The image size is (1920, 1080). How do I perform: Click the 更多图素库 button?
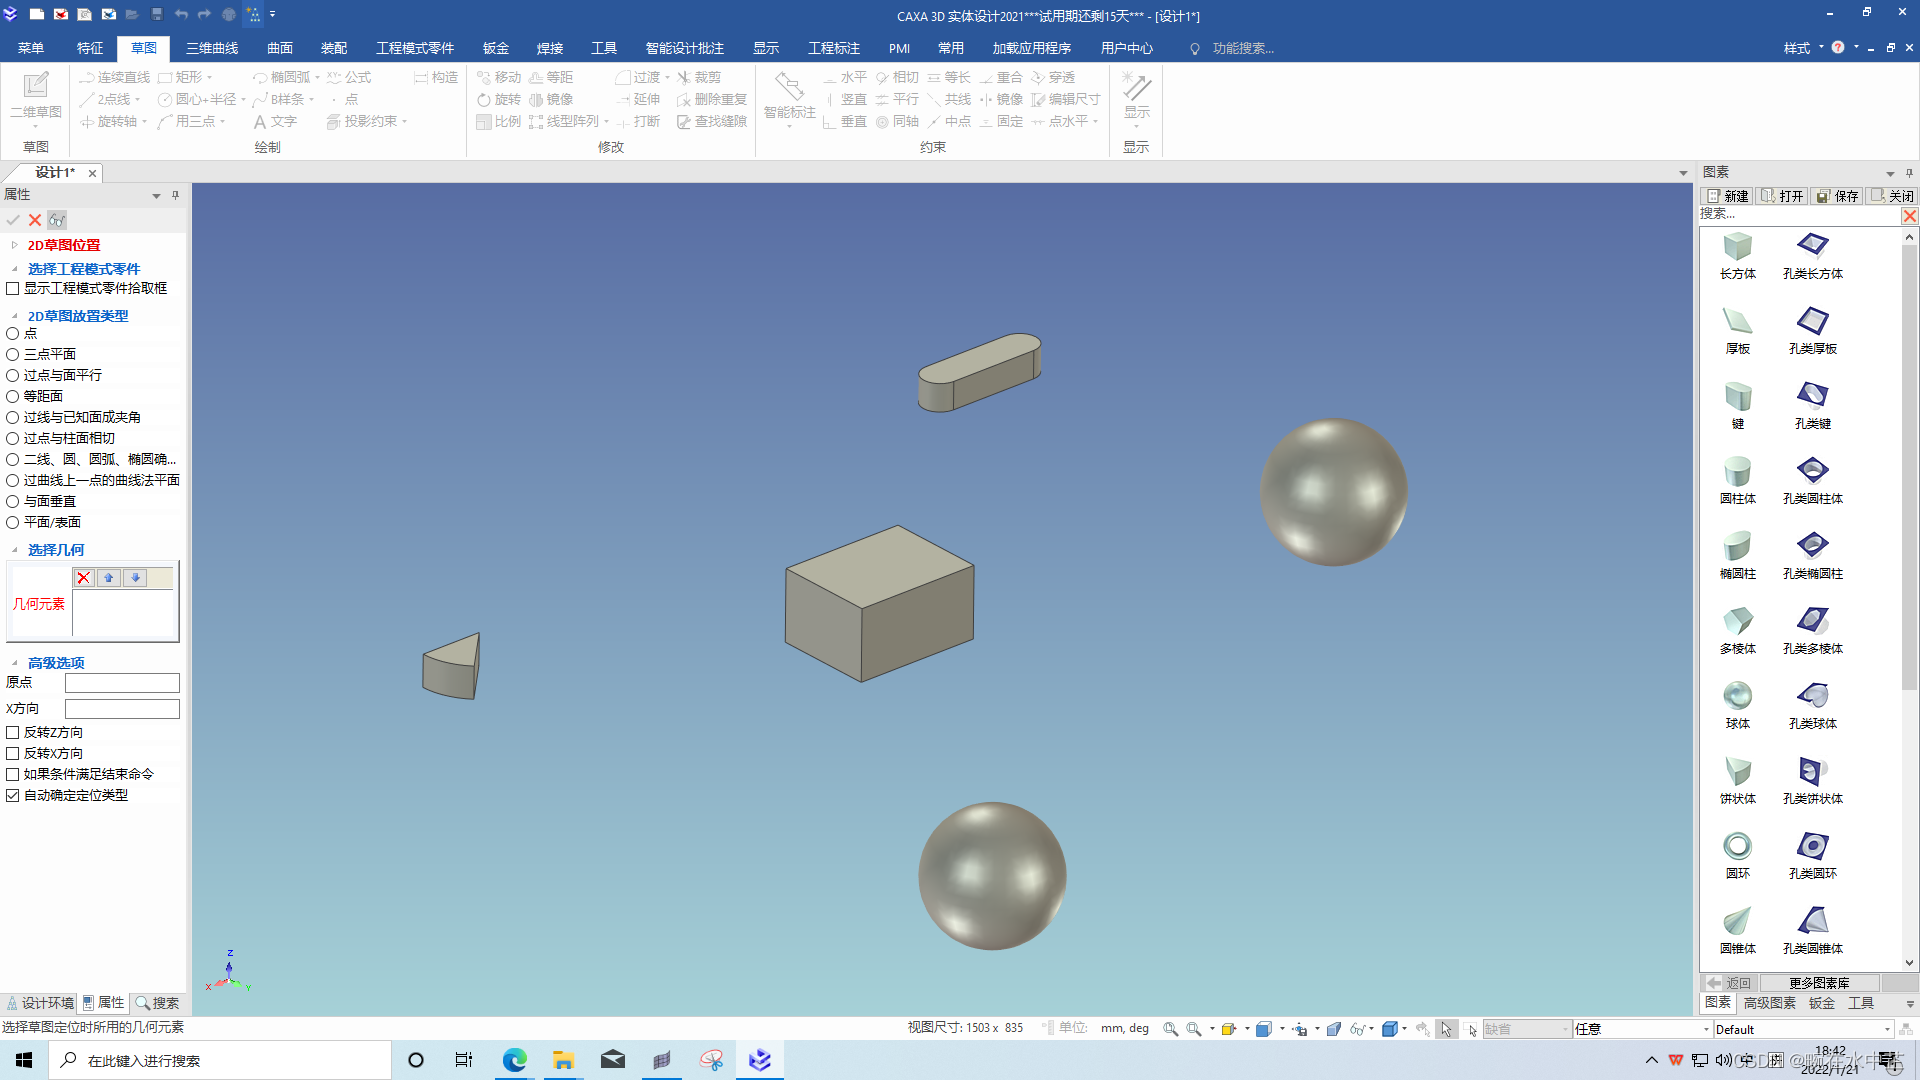tap(1818, 983)
